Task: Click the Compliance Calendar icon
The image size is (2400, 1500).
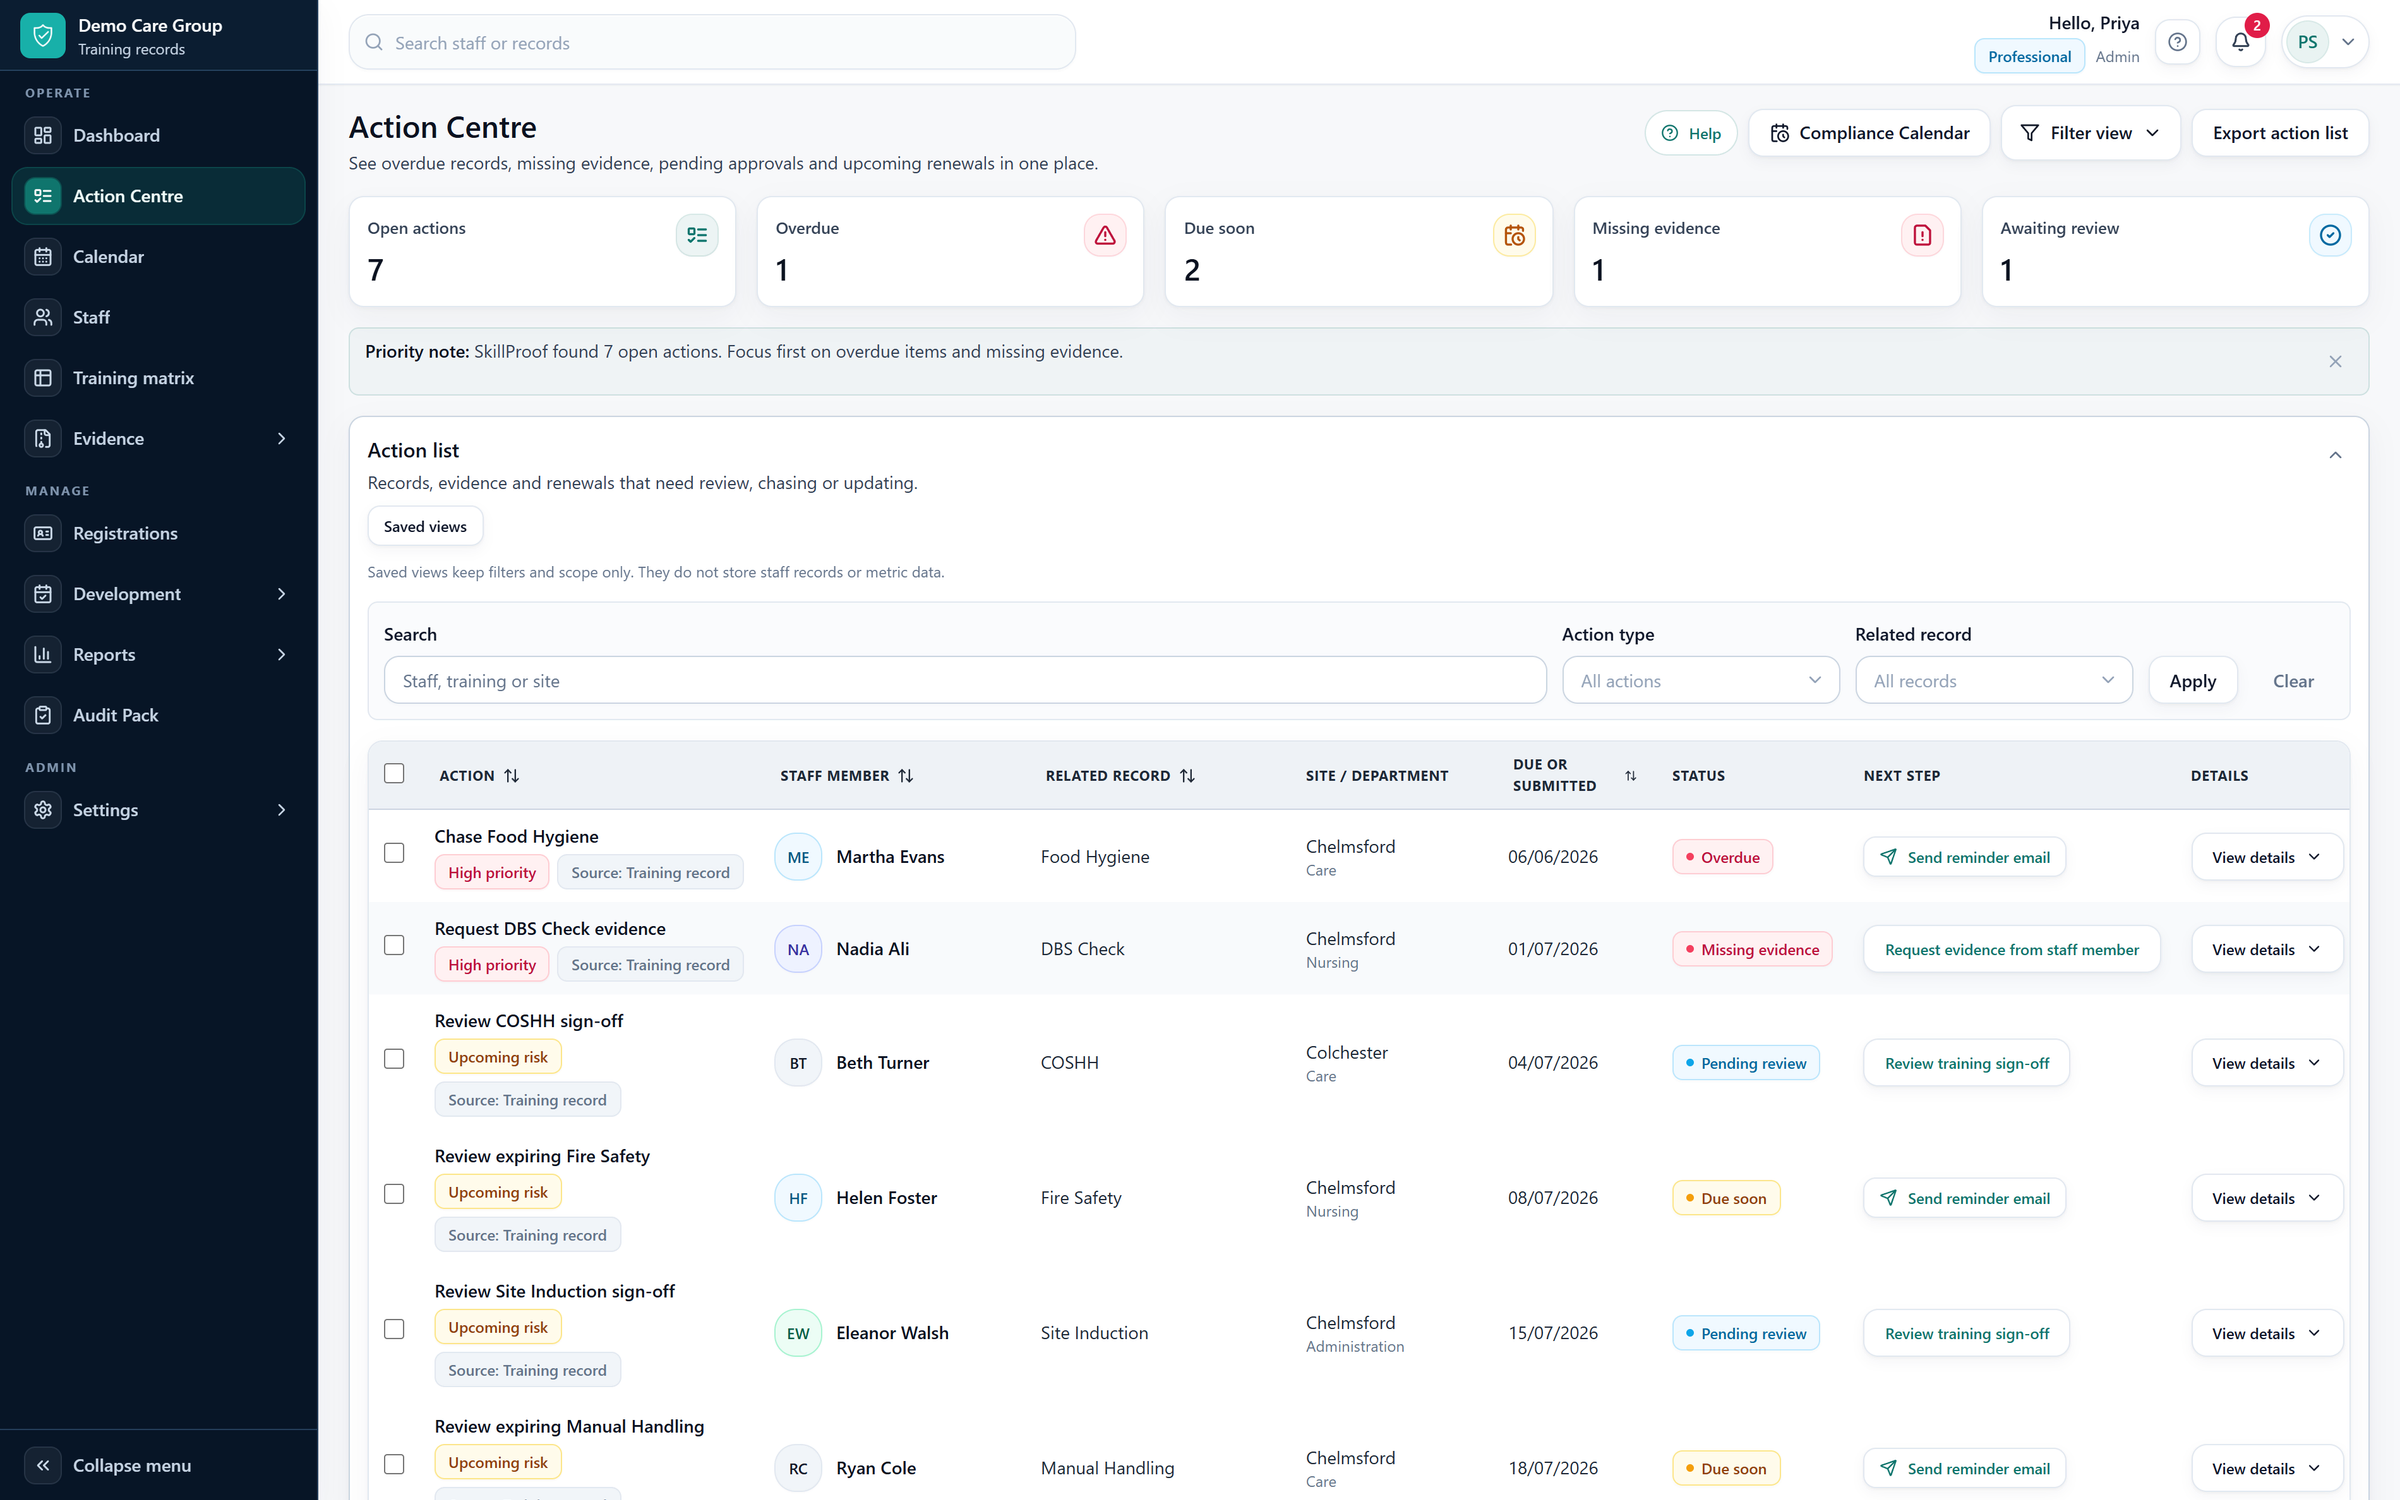Action: 1780,134
